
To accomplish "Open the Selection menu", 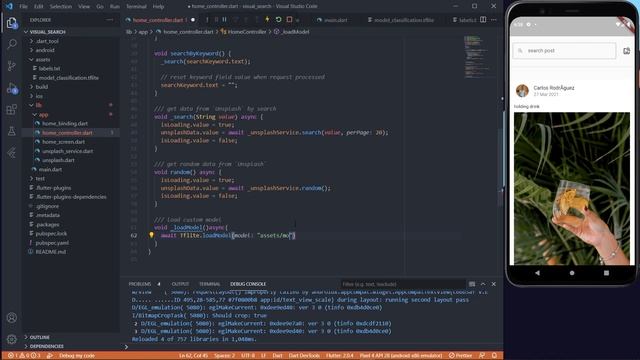I will click(61, 7).
